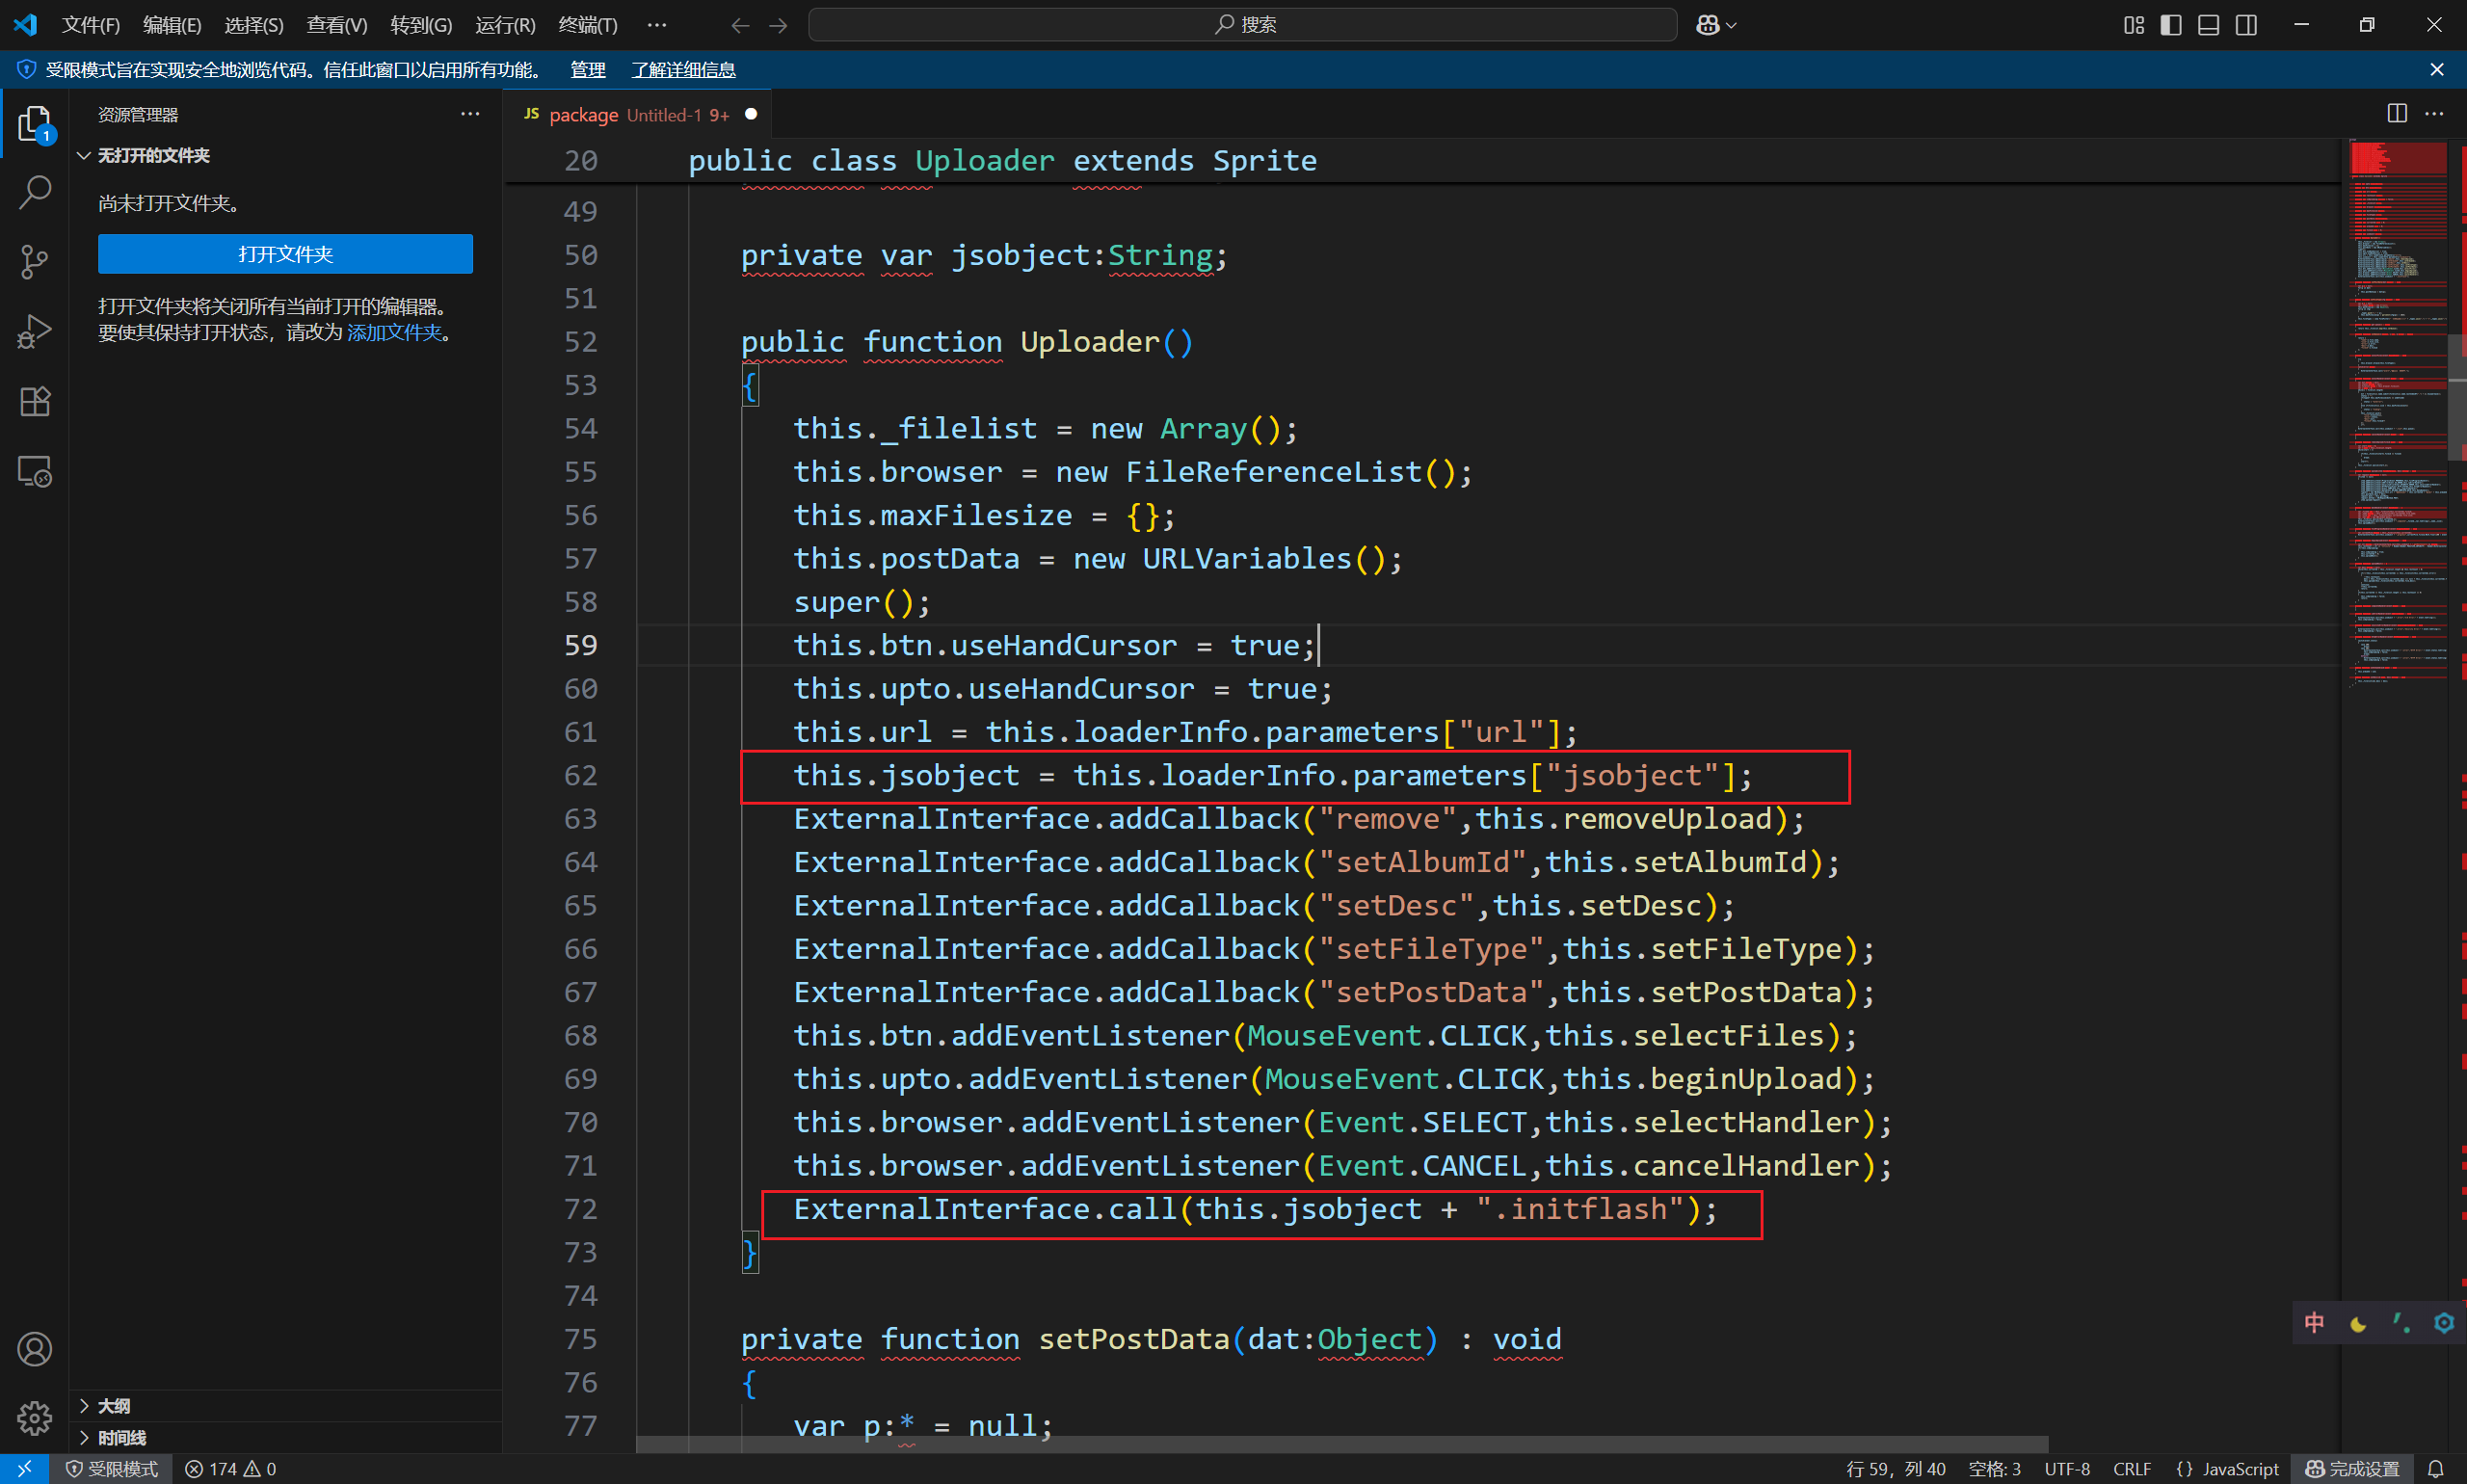Open the 文件(F) menu

pyautogui.click(x=90, y=25)
